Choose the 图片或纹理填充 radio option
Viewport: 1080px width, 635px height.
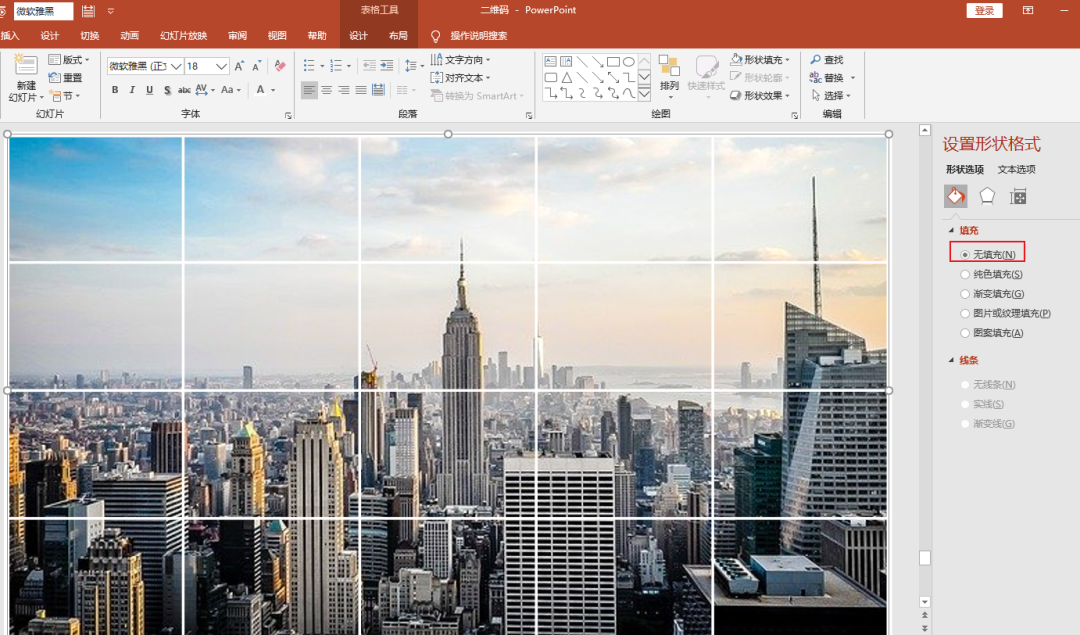pos(965,313)
